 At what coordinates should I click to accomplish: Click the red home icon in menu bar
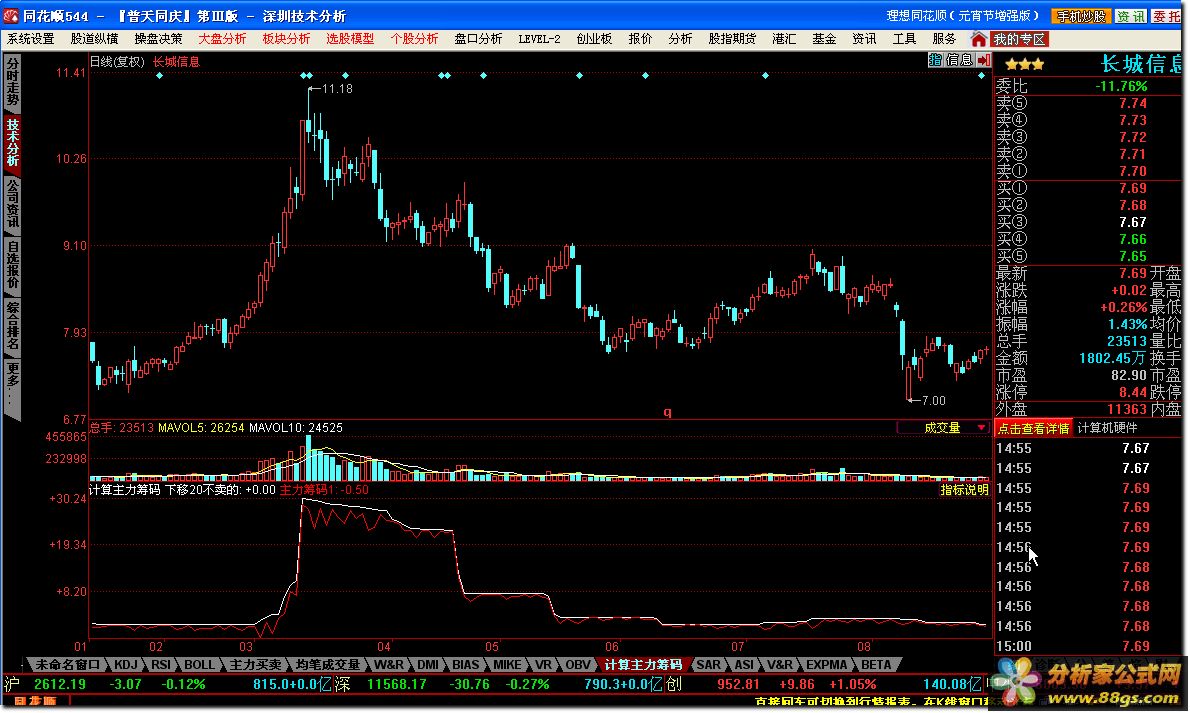pyautogui.click(x=978, y=39)
